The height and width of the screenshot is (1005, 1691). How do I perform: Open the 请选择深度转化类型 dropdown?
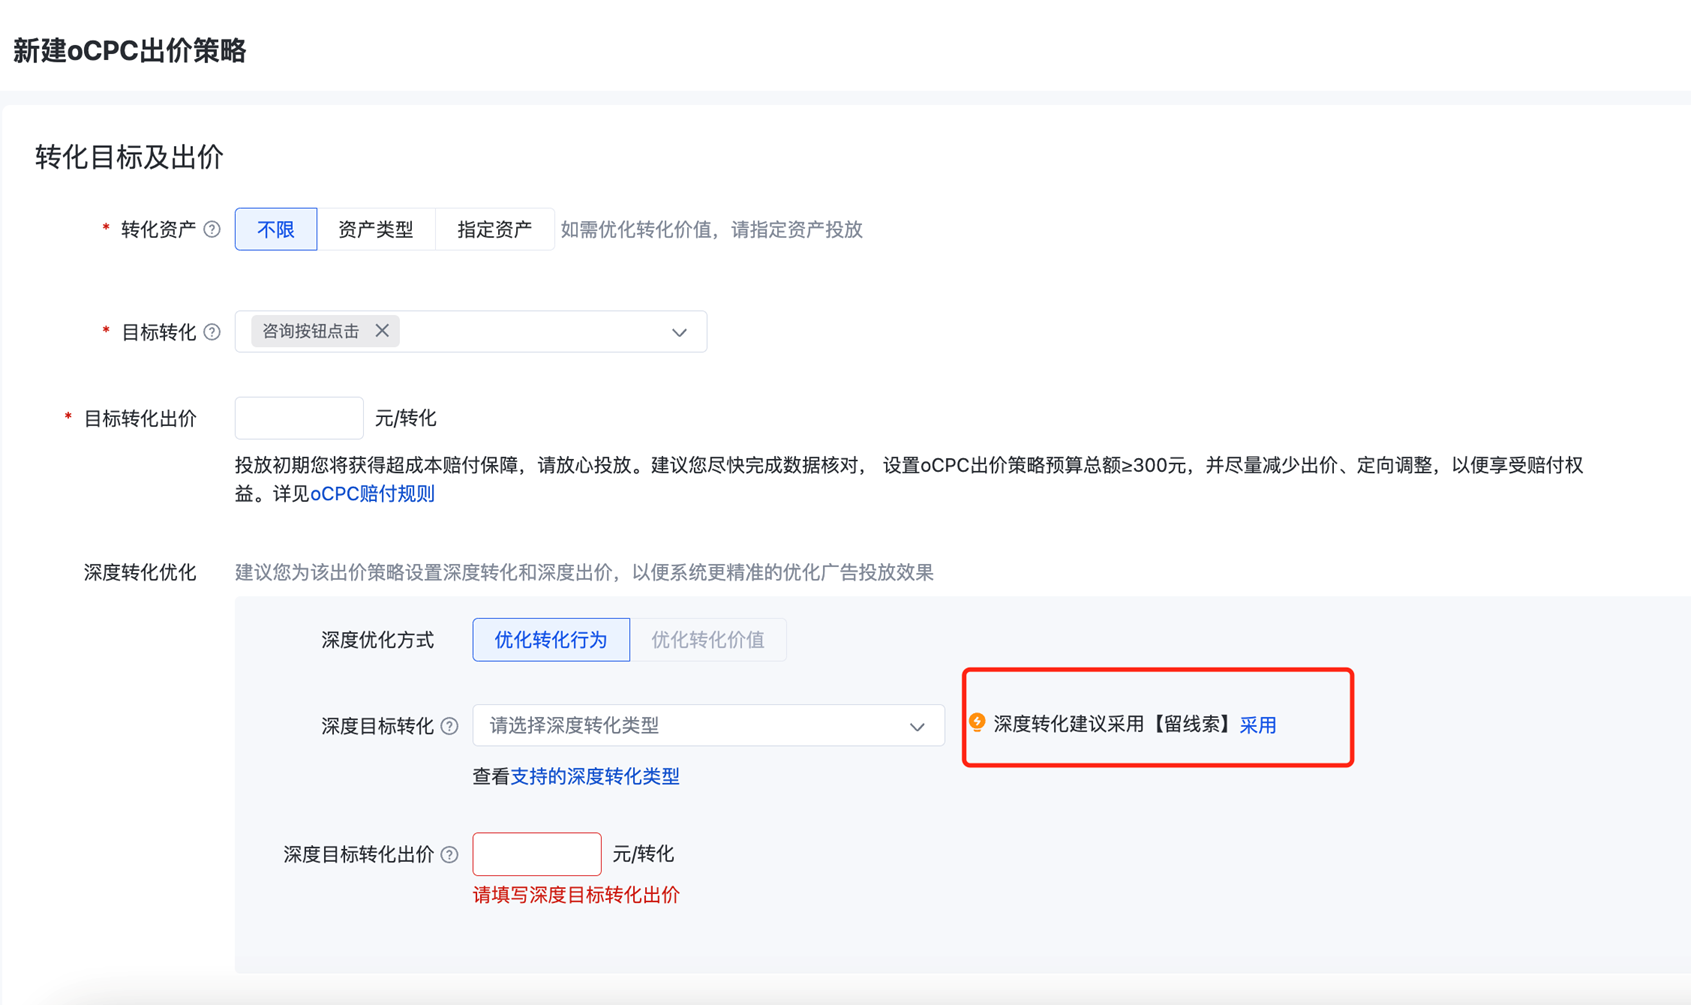pos(690,726)
